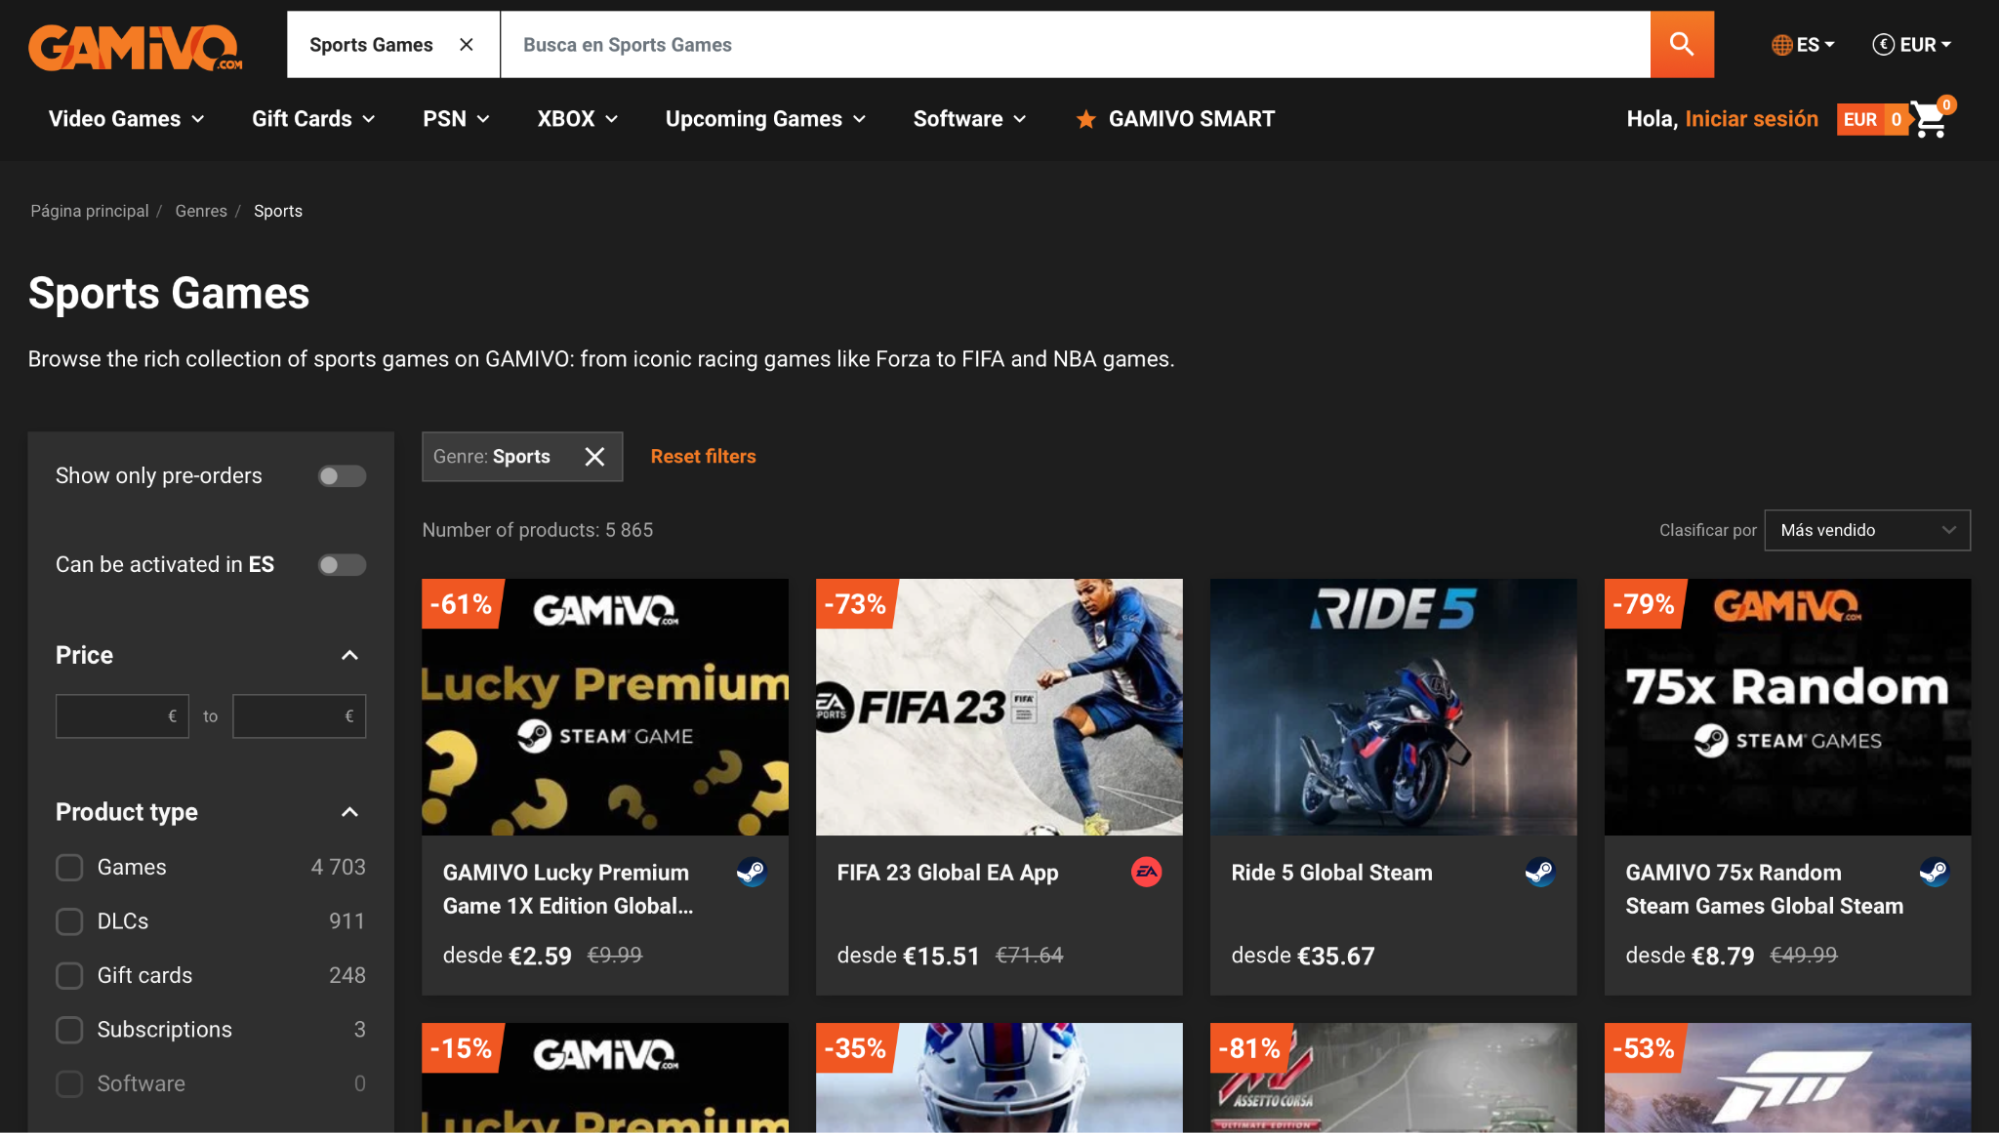Image resolution: width=1999 pixels, height=1134 pixels.
Task: Check the DLCs product type checkbox
Action: coord(69,921)
